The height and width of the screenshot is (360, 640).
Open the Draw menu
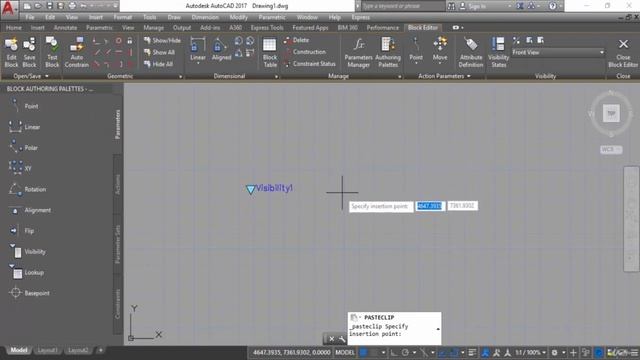(174, 18)
